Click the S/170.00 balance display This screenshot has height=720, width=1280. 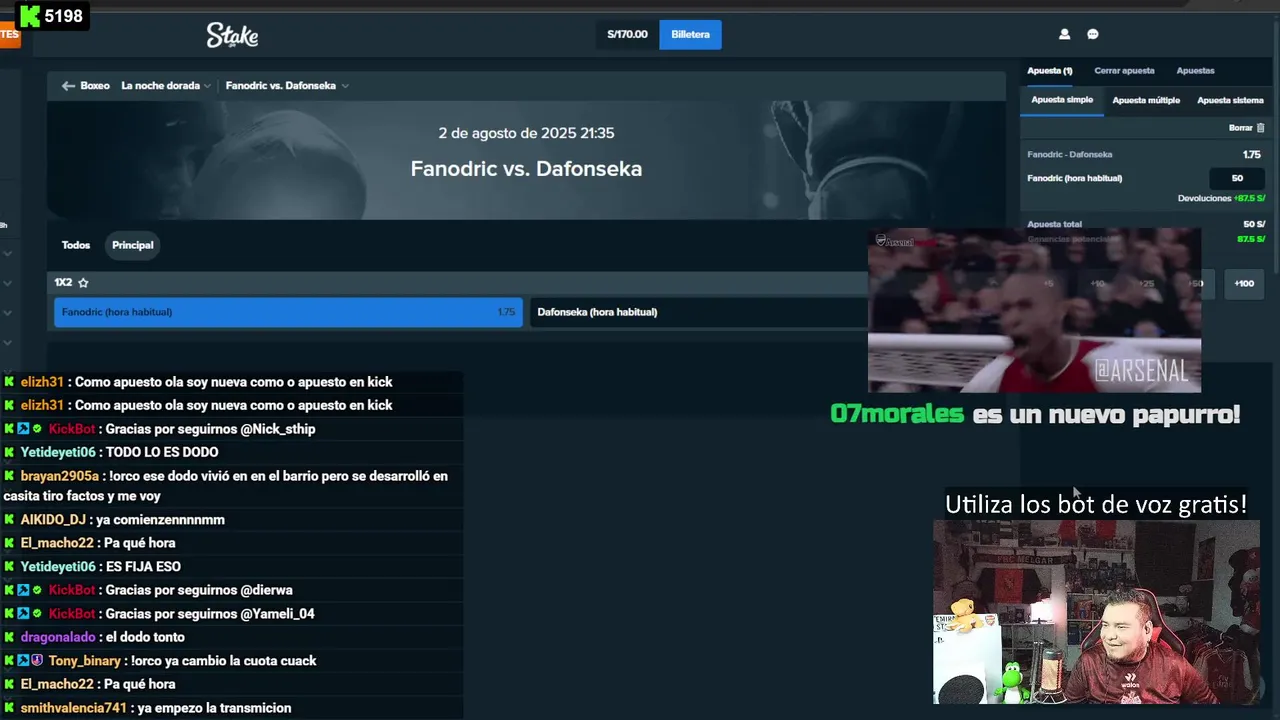point(627,34)
